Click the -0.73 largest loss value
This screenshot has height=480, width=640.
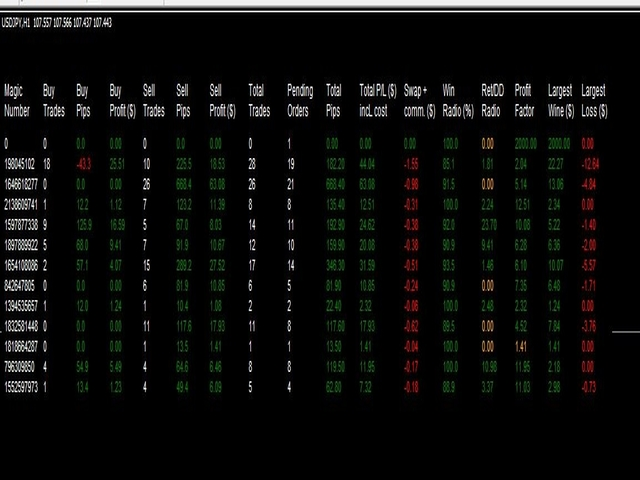[589, 387]
